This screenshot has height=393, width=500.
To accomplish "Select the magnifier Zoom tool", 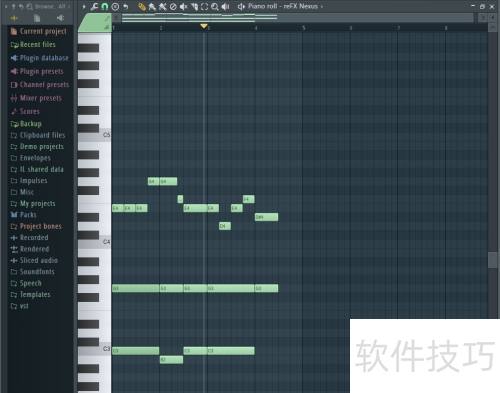I will pyautogui.click(x=215, y=6).
